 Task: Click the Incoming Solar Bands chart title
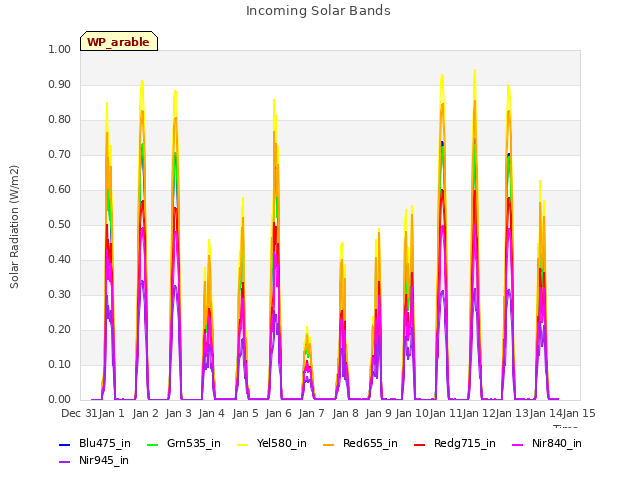[318, 11]
